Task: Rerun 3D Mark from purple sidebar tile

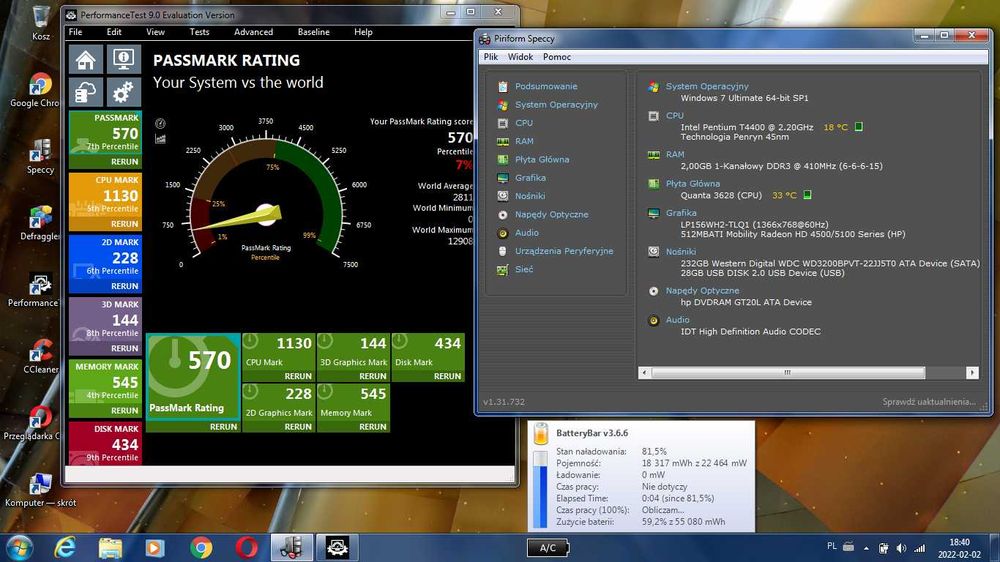Action: (x=124, y=349)
